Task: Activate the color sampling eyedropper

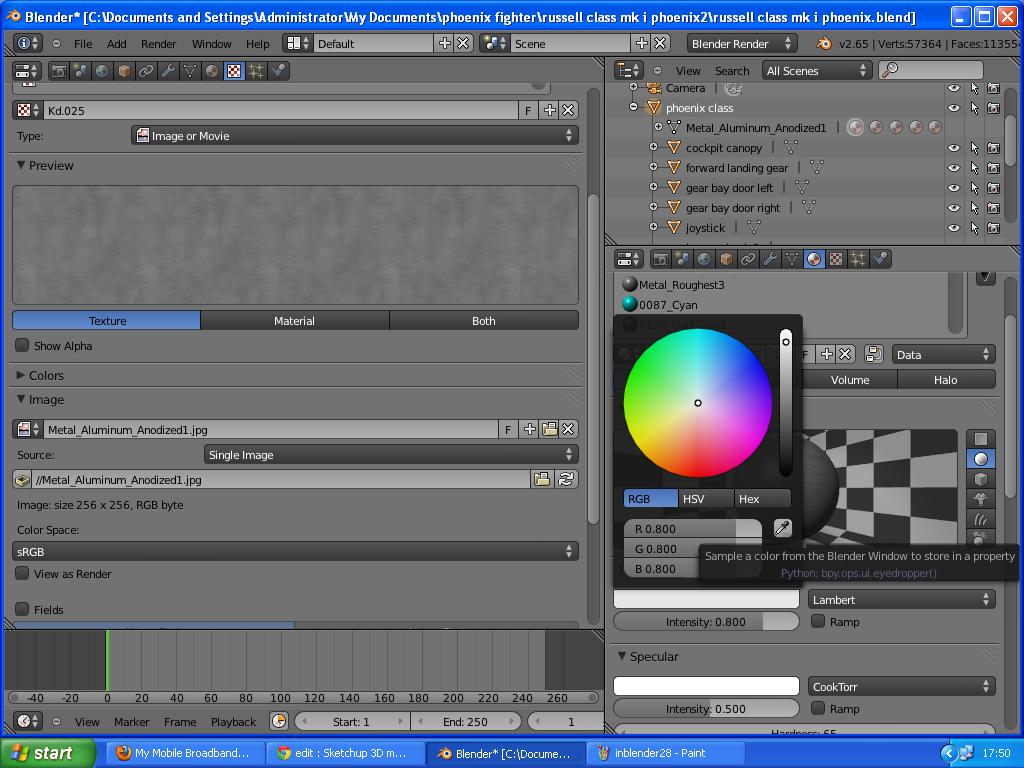Action: coord(783,528)
